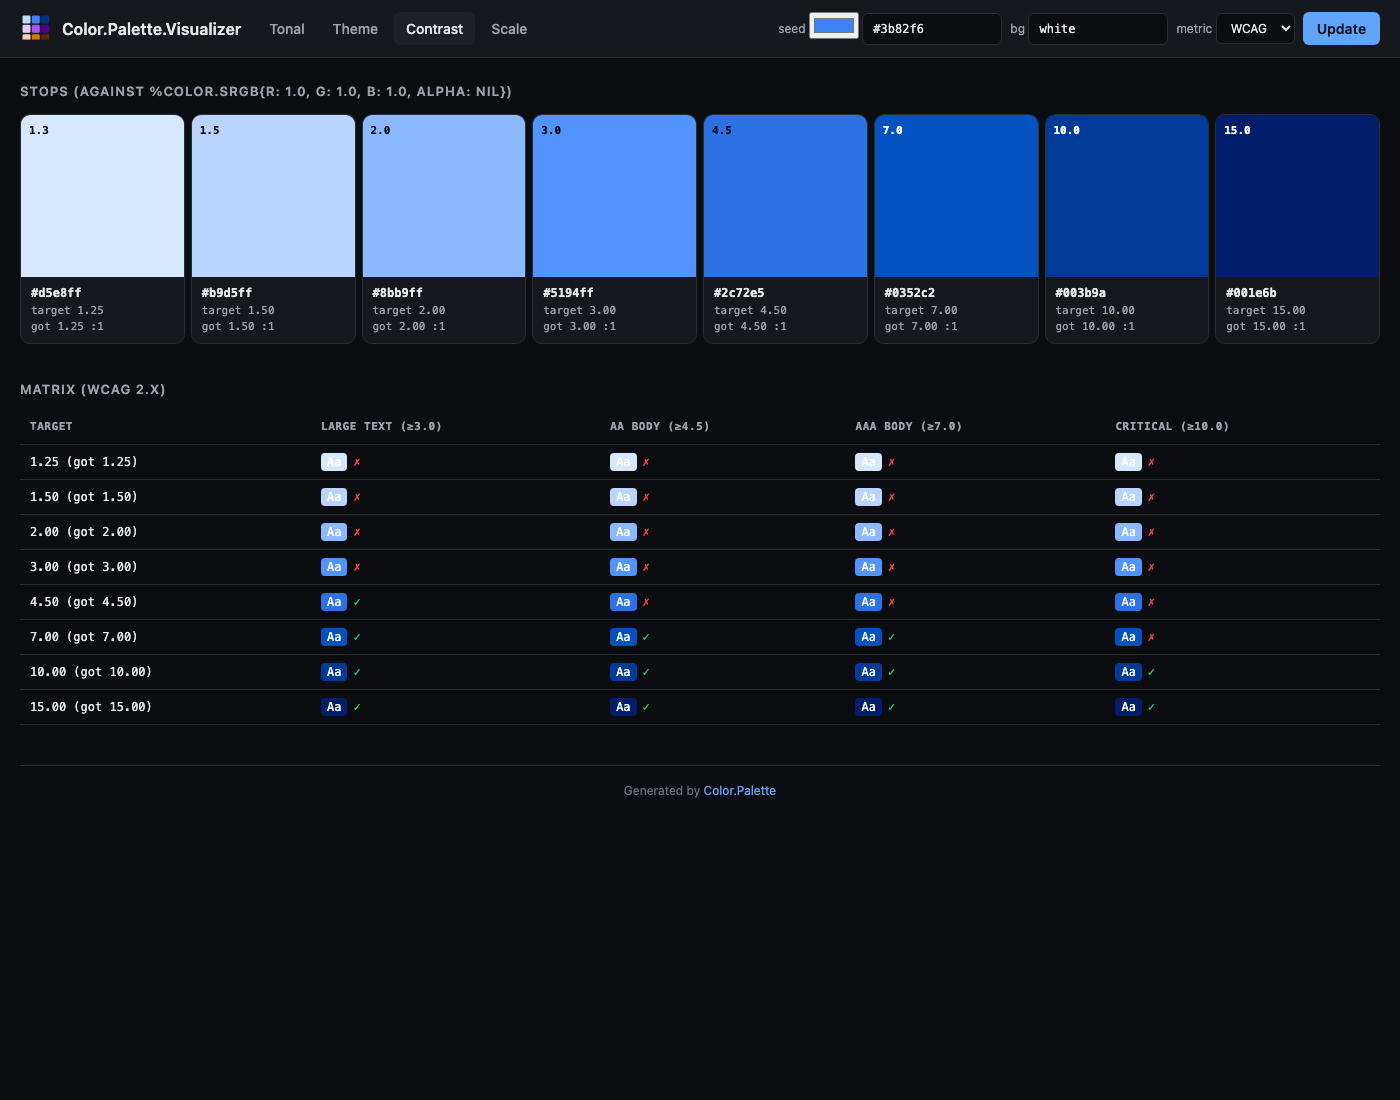Image resolution: width=1400 pixels, height=1100 pixels.
Task: Click the #2c72e5 contrast stop swatch
Action: pyautogui.click(x=785, y=196)
